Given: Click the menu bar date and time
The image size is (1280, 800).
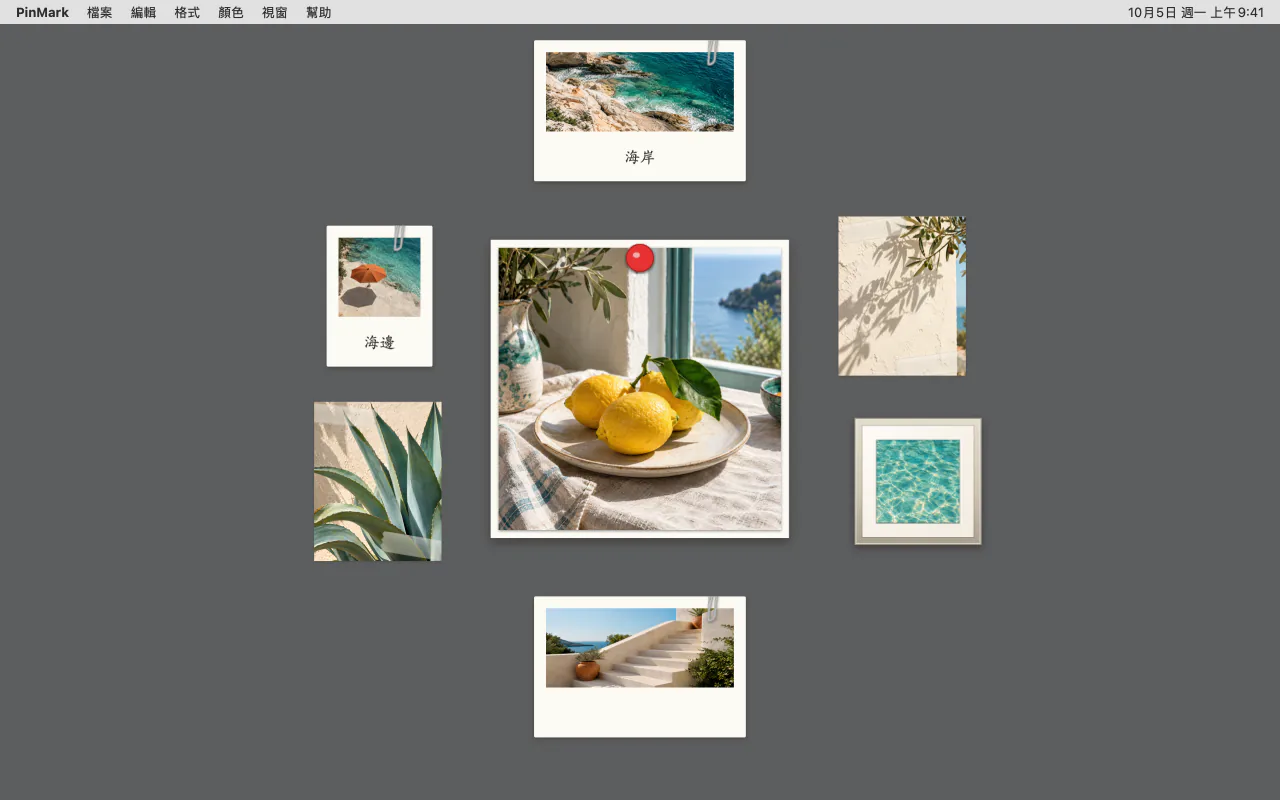Looking at the screenshot, I should [1196, 12].
